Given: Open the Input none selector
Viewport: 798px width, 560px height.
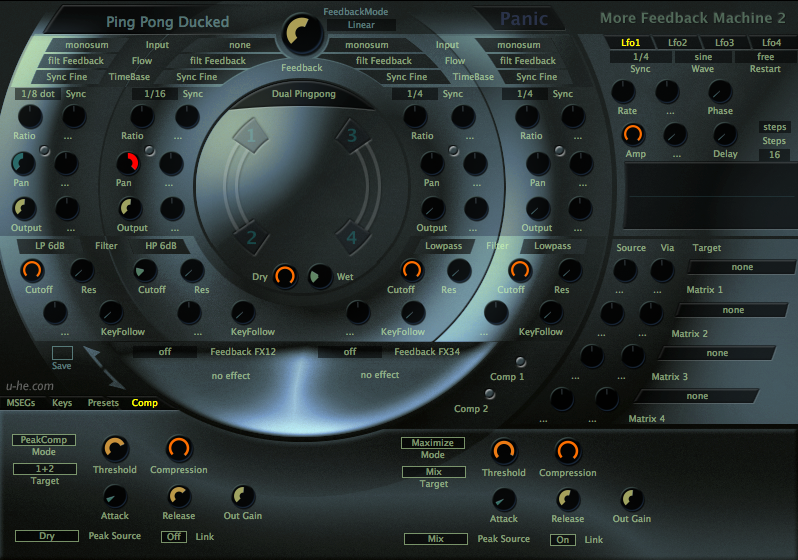Looking at the screenshot, I should pyautogui.click(x=240, y=45).
